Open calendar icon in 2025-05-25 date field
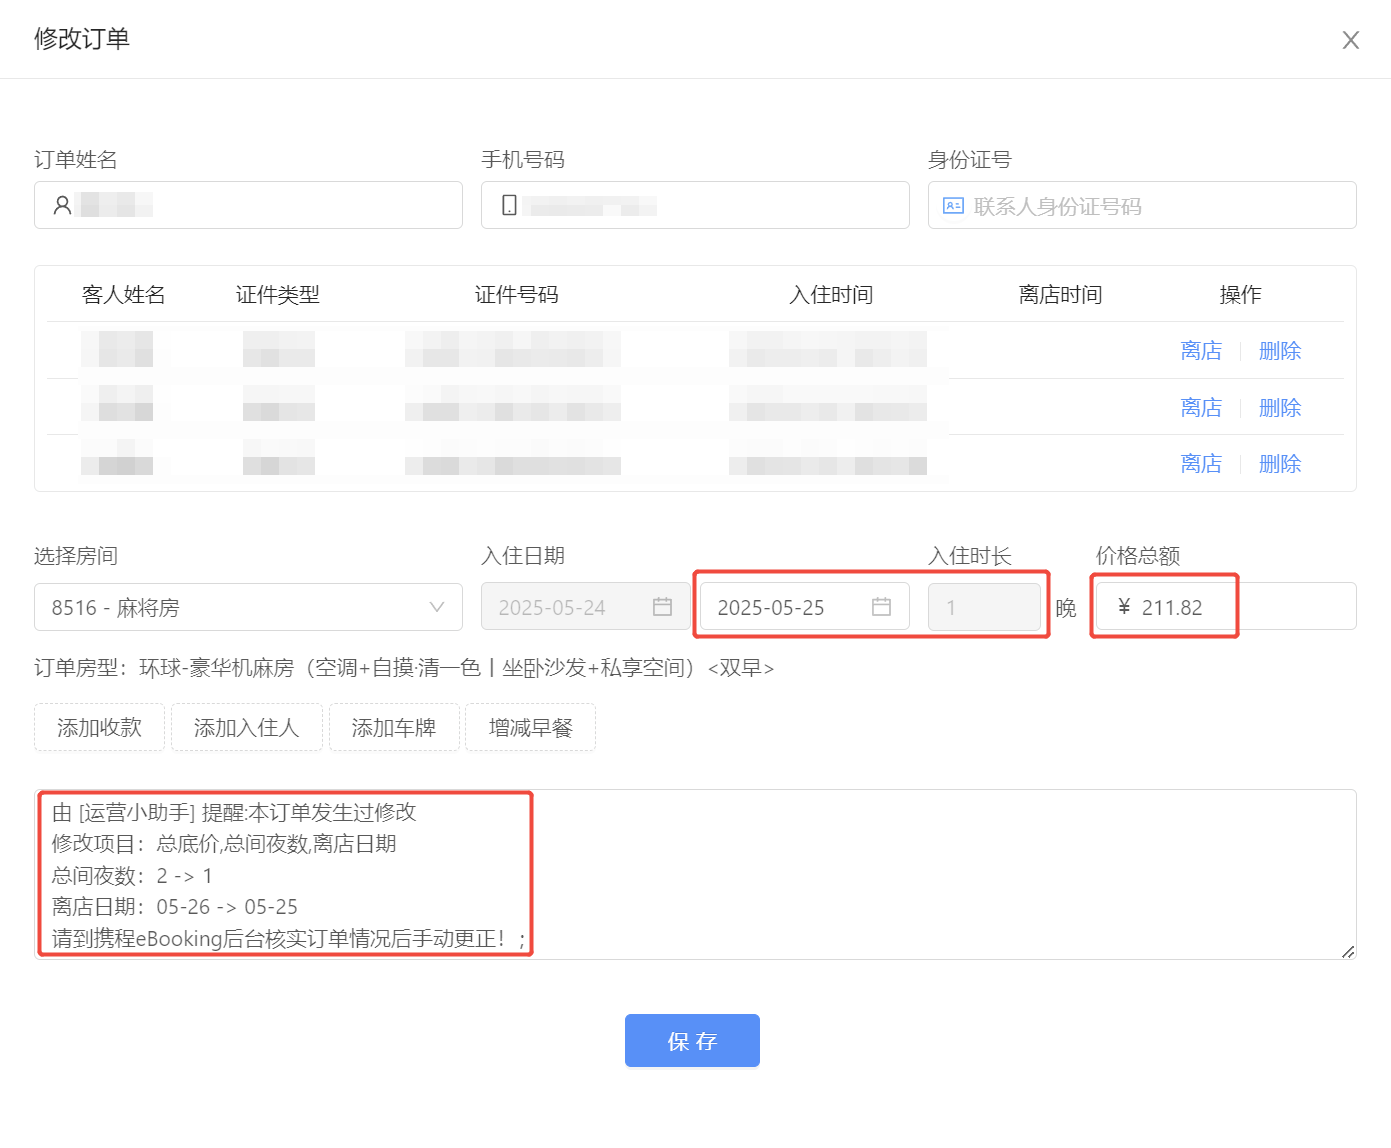This screenshot has width=1391, height=1148. [x=881, y=607]
